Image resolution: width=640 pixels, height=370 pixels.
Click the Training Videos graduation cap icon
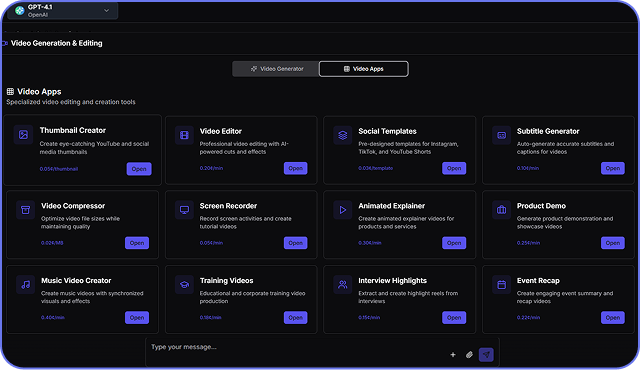(x=184, y=284)
